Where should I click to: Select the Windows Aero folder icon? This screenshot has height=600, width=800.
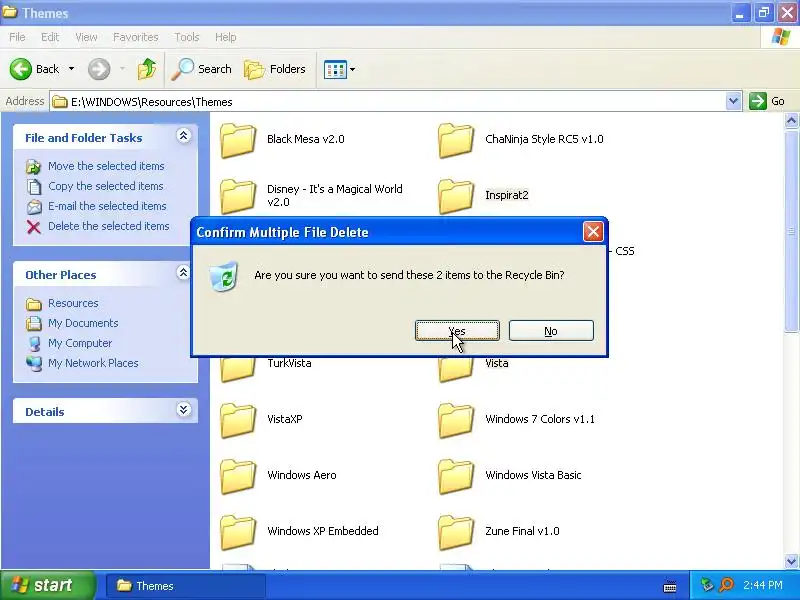[238, 476]
